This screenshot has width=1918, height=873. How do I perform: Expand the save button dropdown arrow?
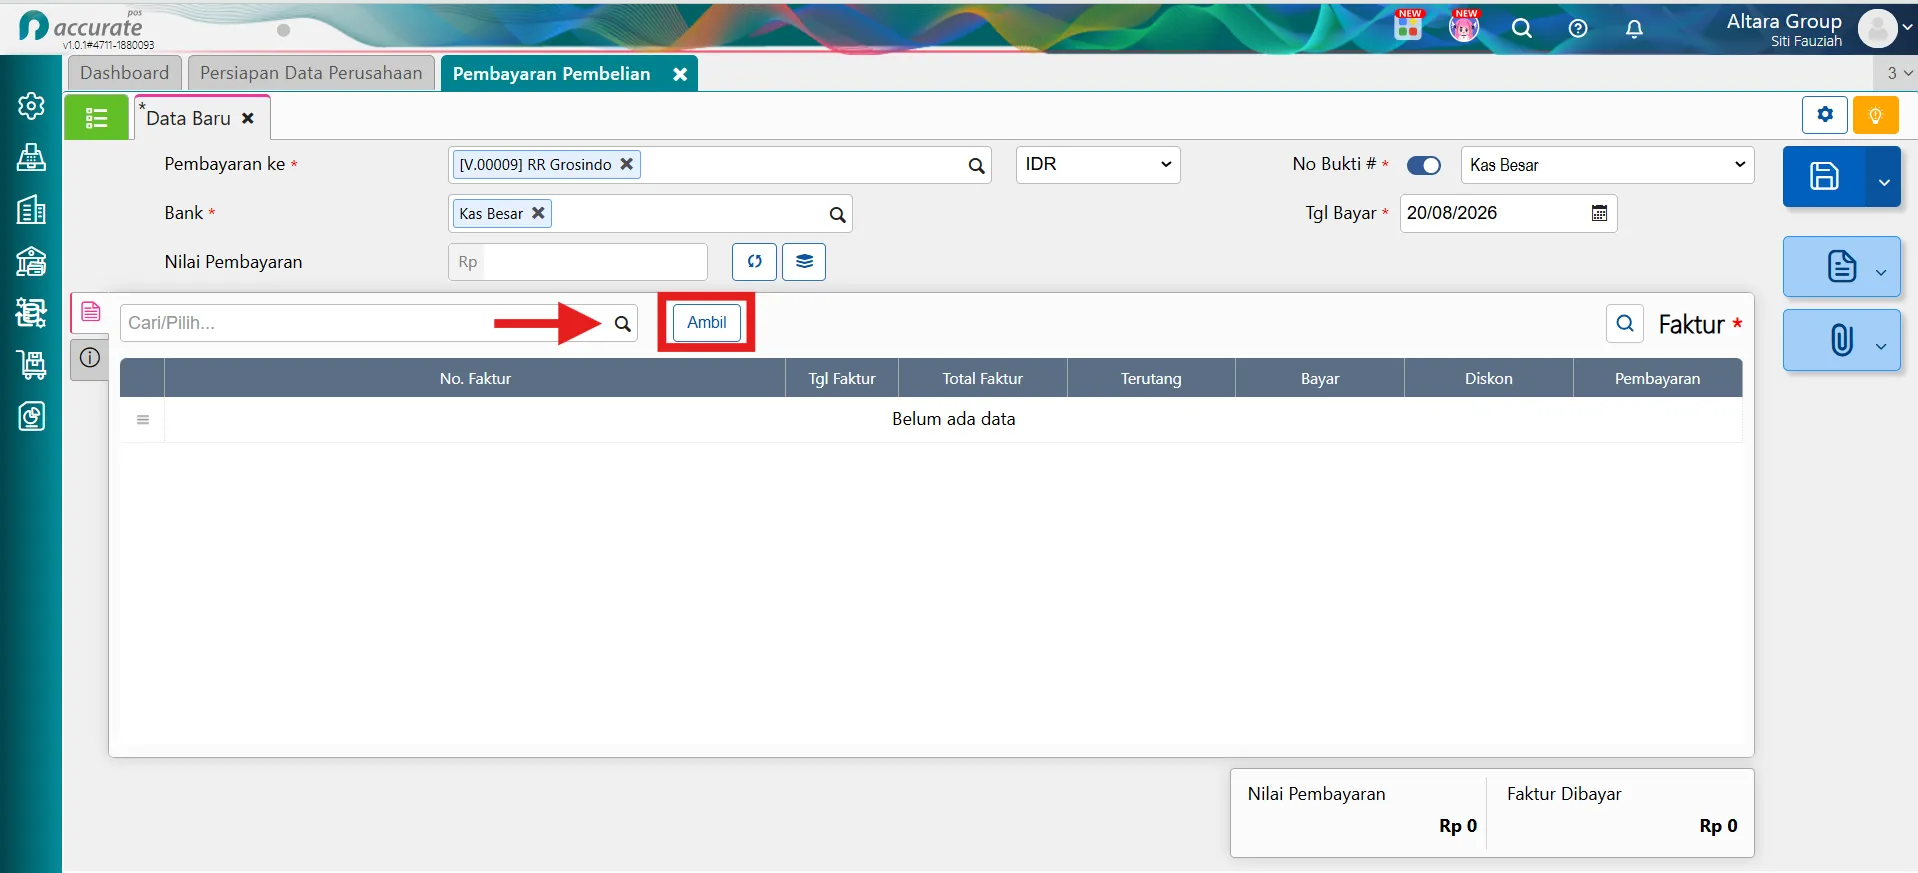pyautogui.click(x=1884, y=181)
